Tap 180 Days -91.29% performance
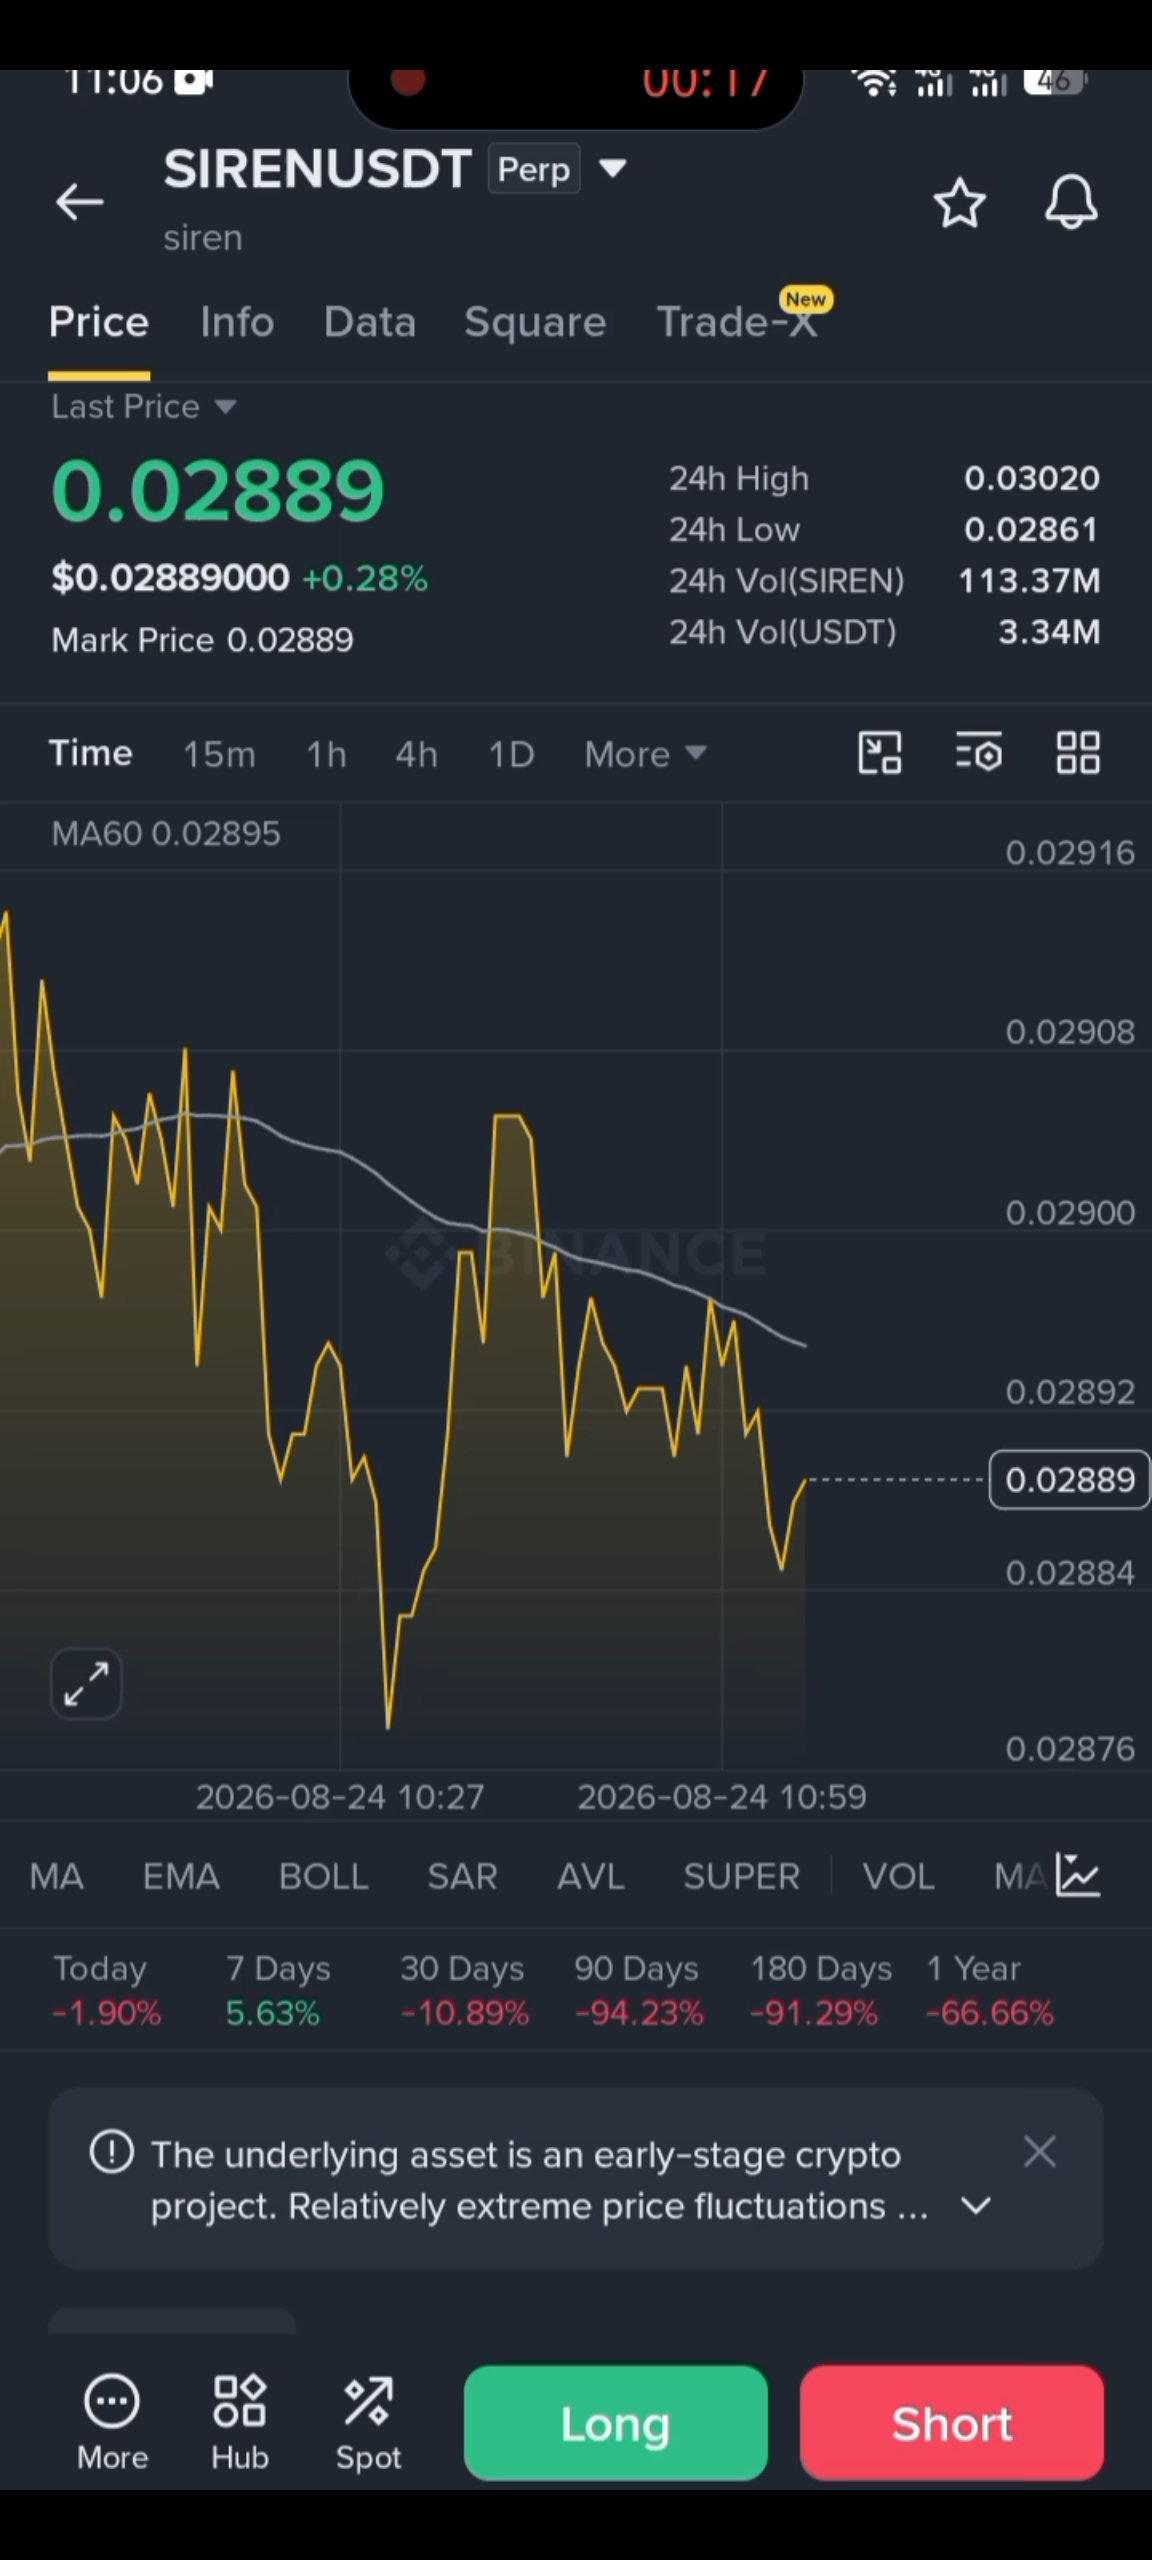This screenshot has width=1152, height=2560. pos(820,1990)
